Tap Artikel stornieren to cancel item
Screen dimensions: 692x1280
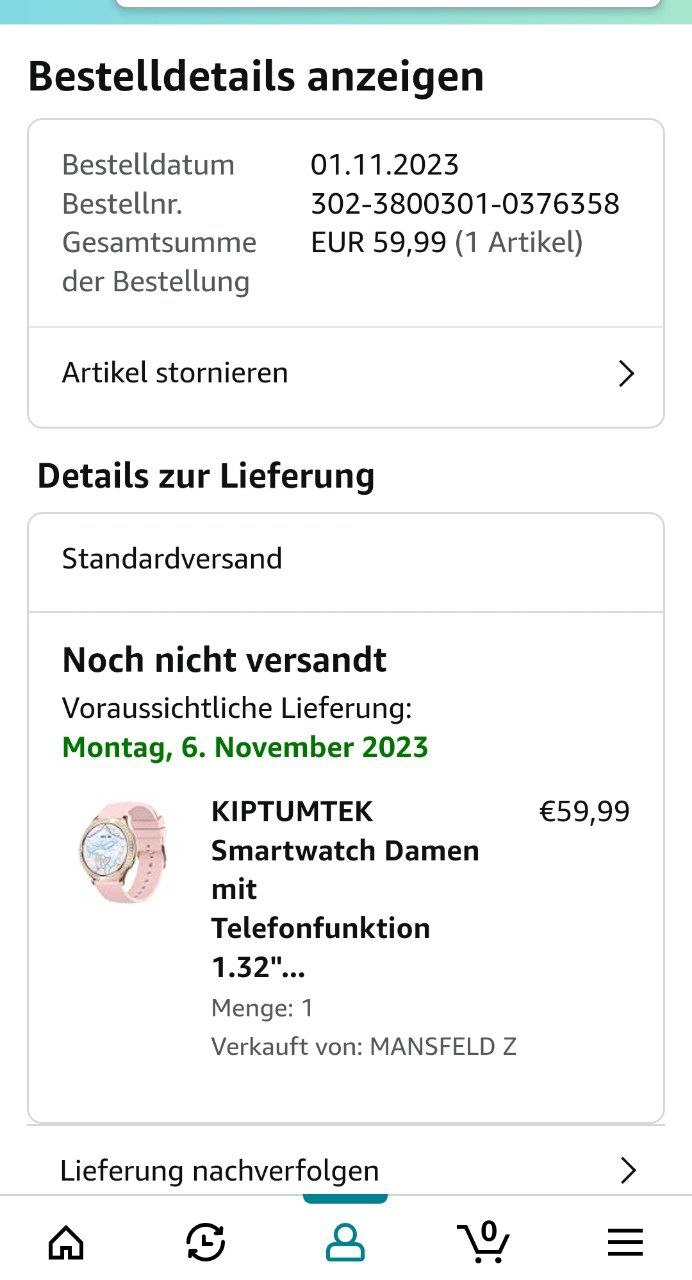tap(175, 373)
